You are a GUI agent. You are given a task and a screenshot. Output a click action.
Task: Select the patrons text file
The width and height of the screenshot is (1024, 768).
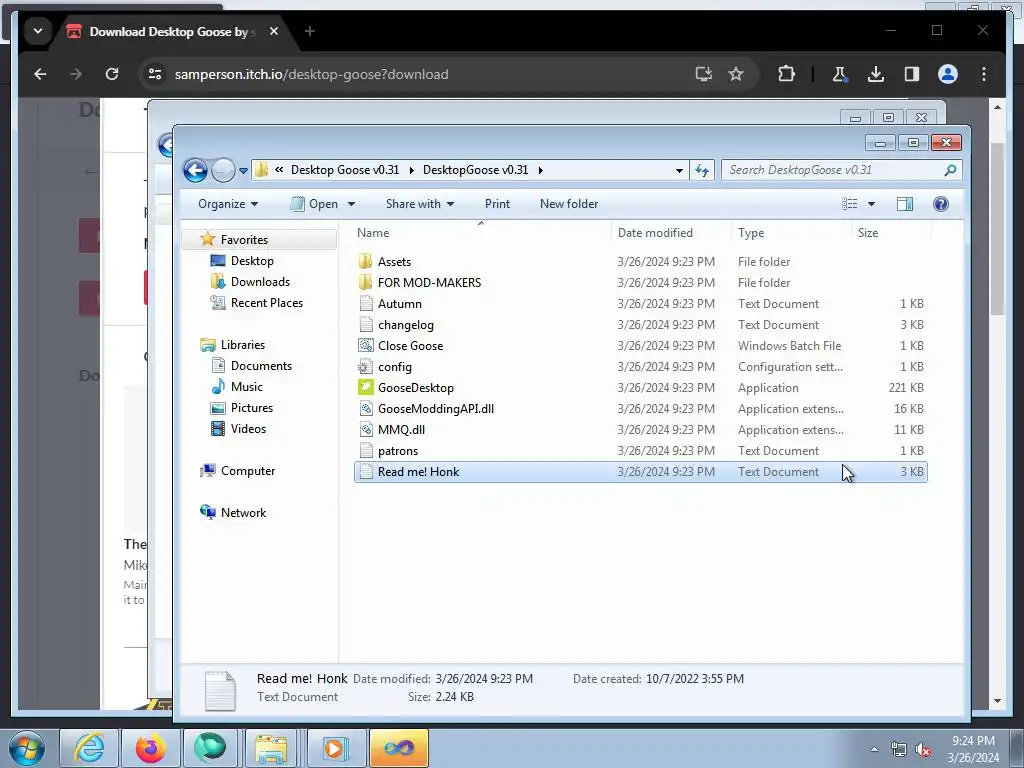click(397, 451)
